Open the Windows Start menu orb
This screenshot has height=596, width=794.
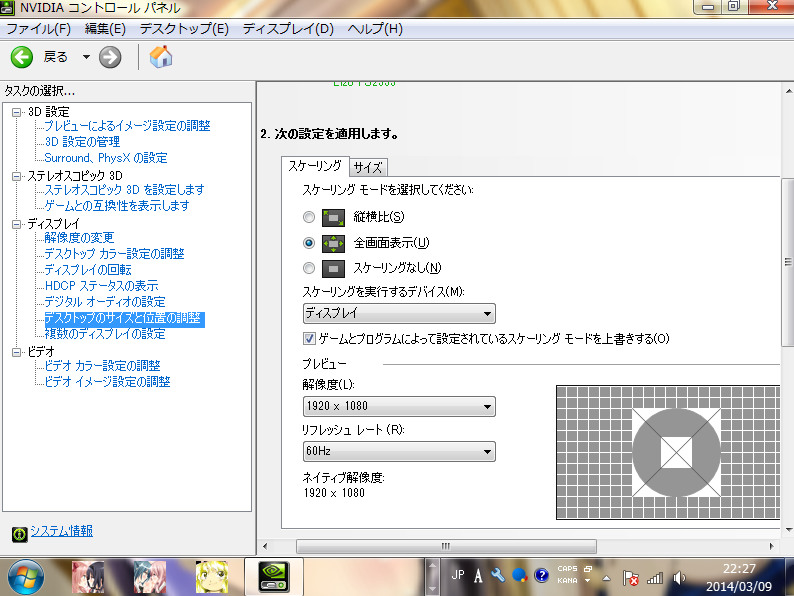tap(27, 577)
